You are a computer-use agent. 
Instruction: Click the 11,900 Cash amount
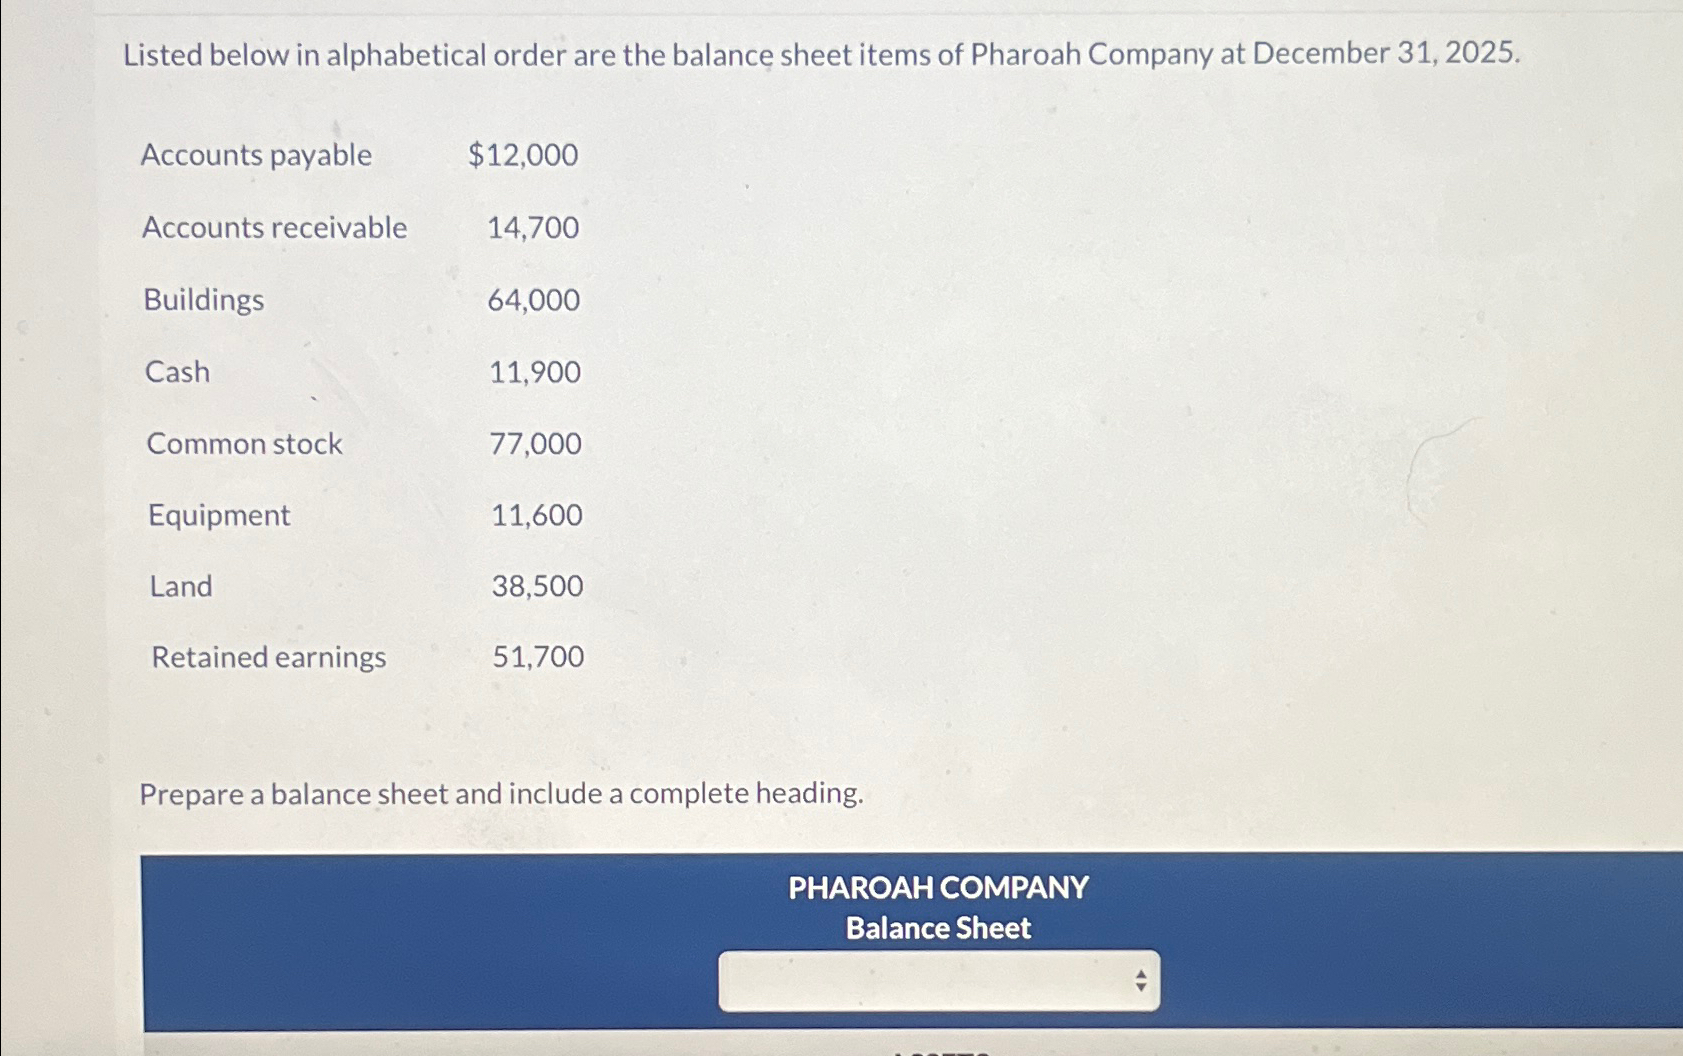pyautogui.click(x=532, y=371)
